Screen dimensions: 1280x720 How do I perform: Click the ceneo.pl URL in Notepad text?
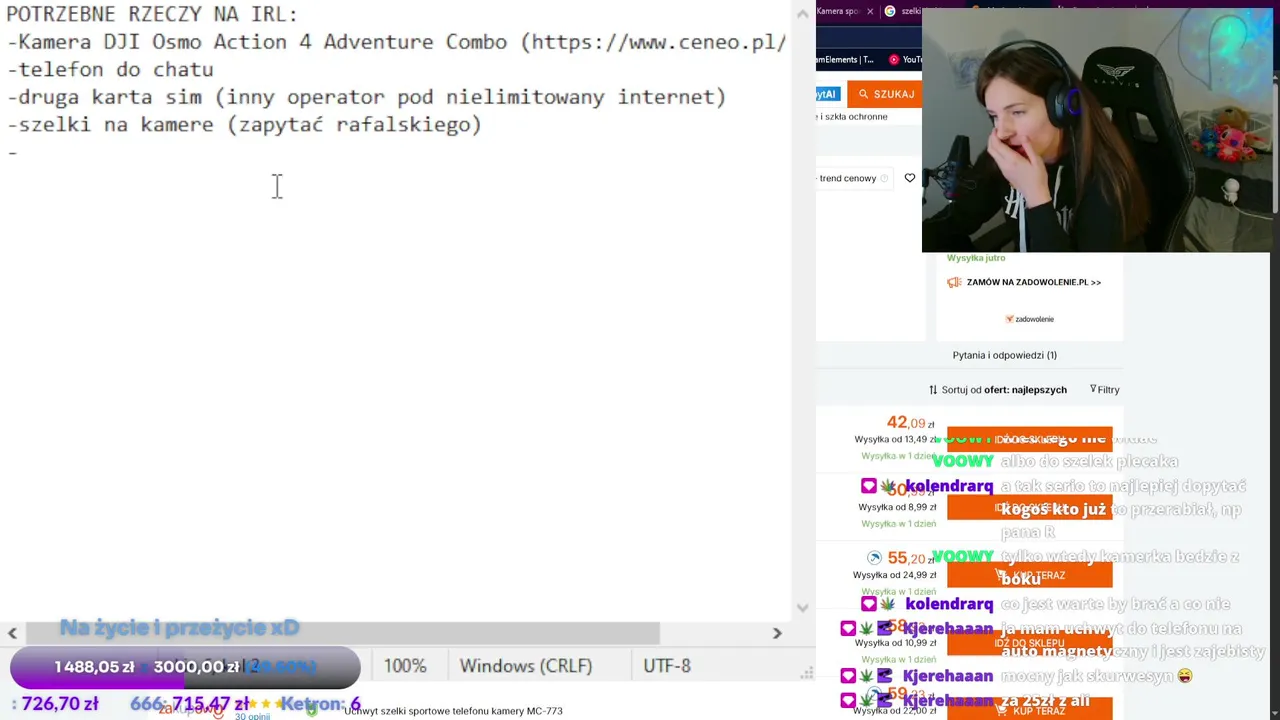[x=658, y=42]
